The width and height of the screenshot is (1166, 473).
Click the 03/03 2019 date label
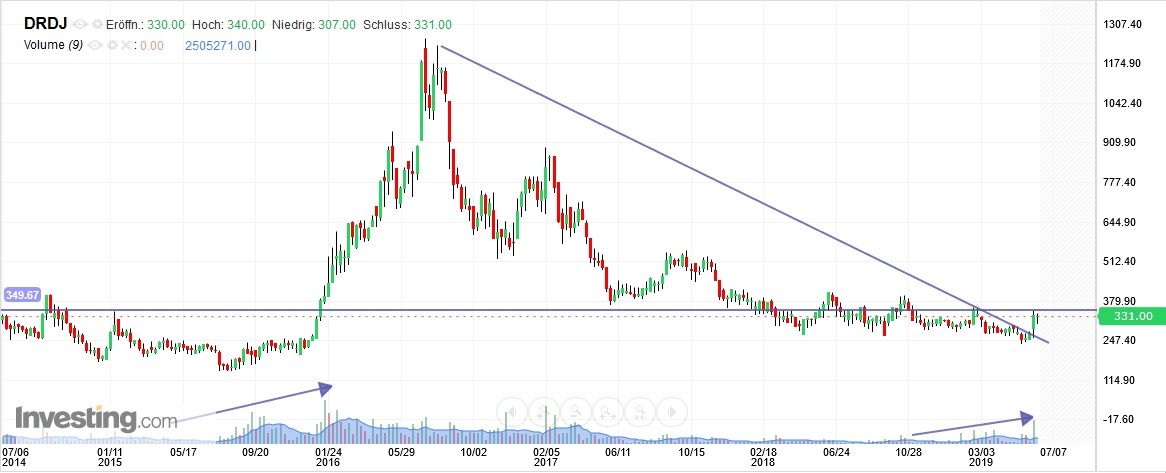[981, 456]
